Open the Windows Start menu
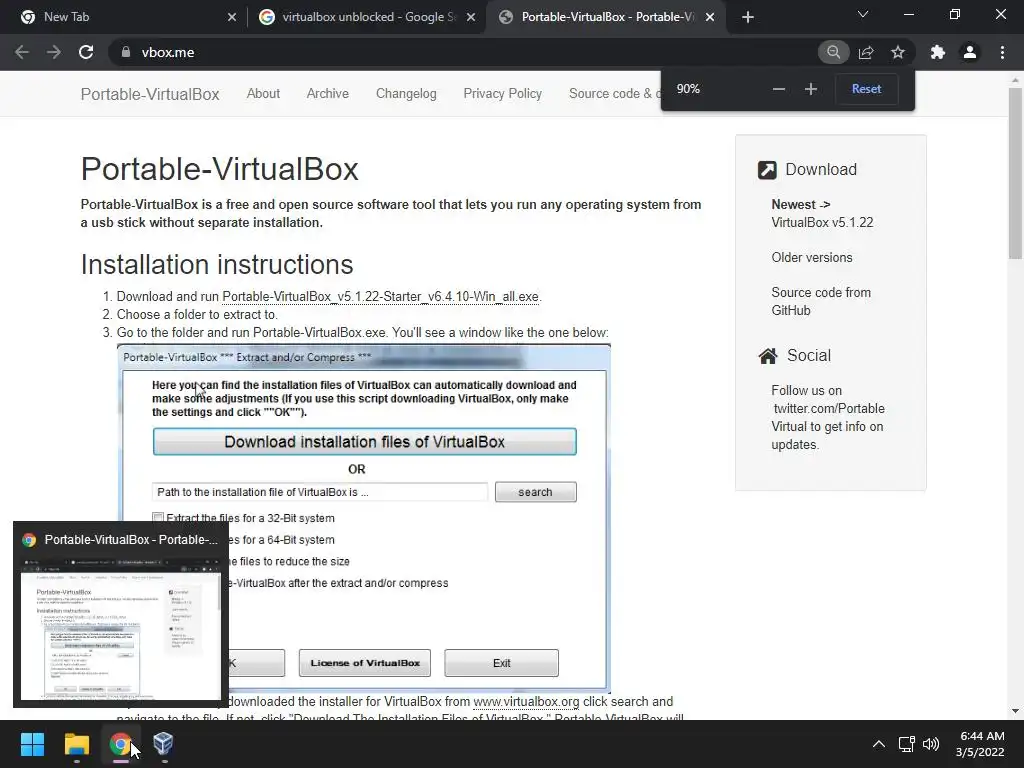 point(32,744)
